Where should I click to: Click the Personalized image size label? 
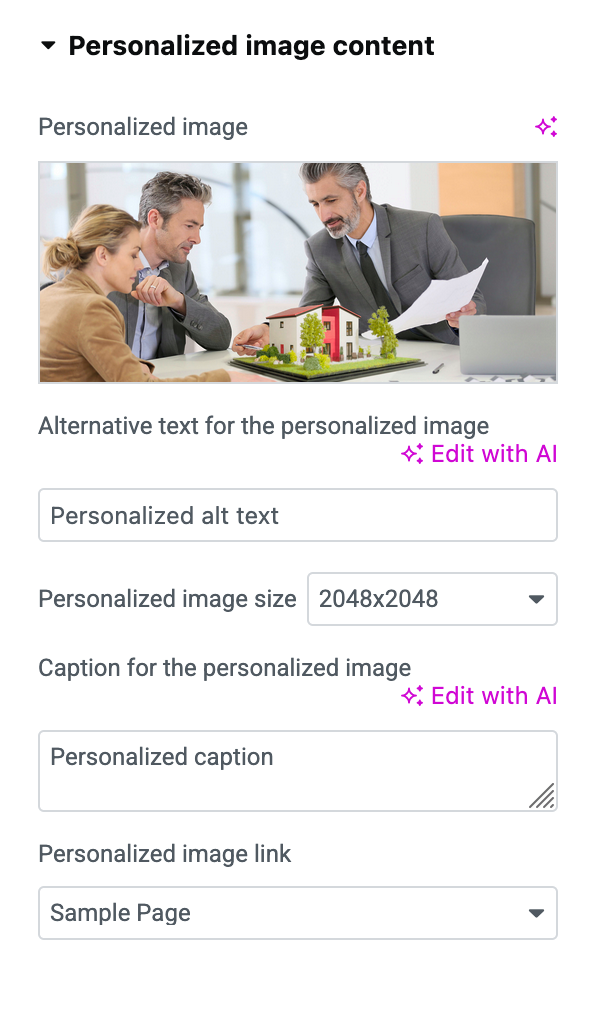(x=168, y=599)
